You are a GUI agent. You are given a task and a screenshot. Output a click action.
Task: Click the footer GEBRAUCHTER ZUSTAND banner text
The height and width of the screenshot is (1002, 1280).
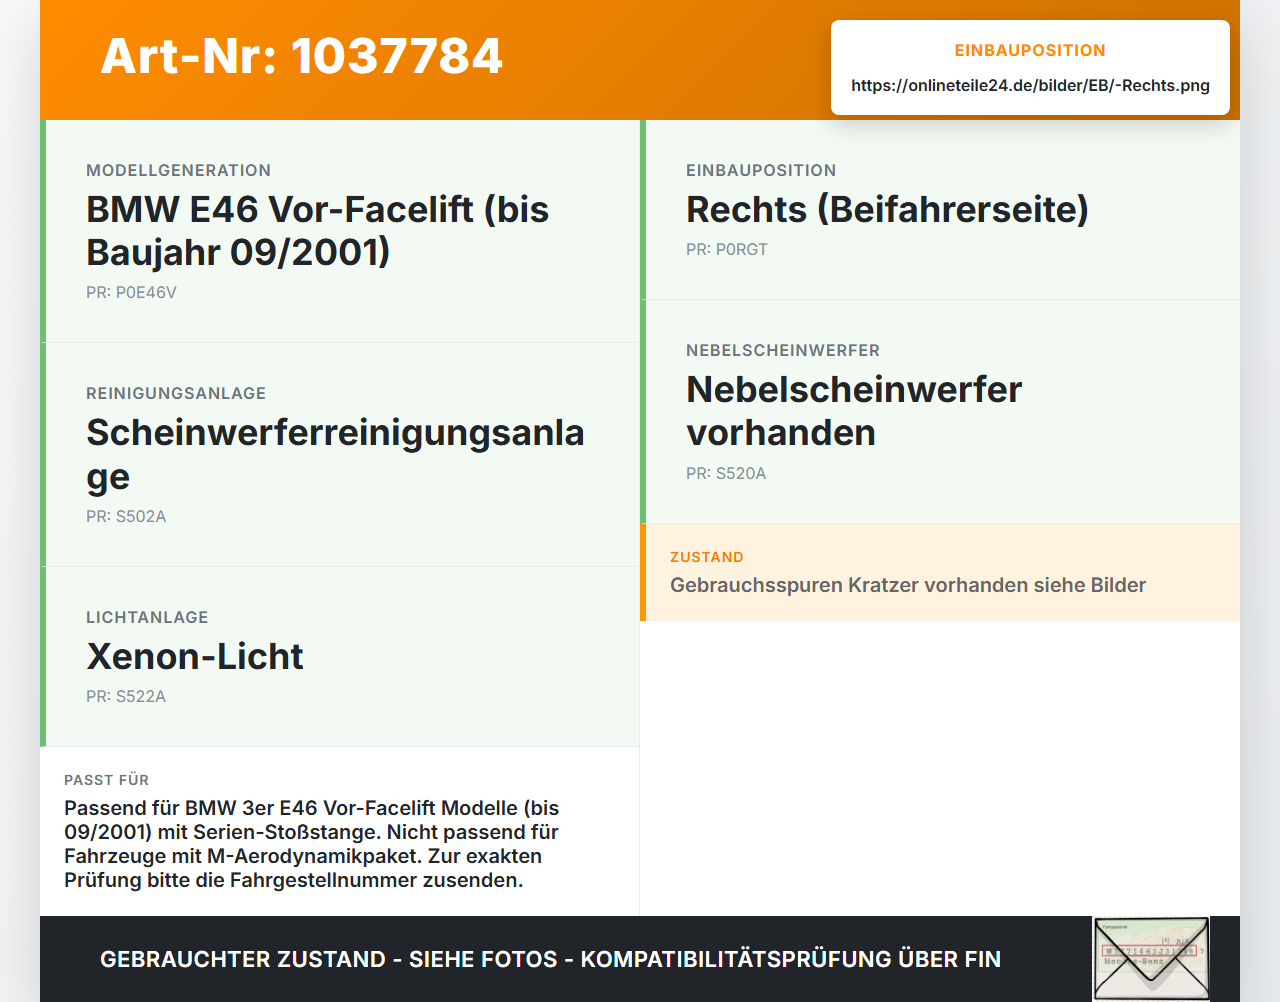click(550, 959)
